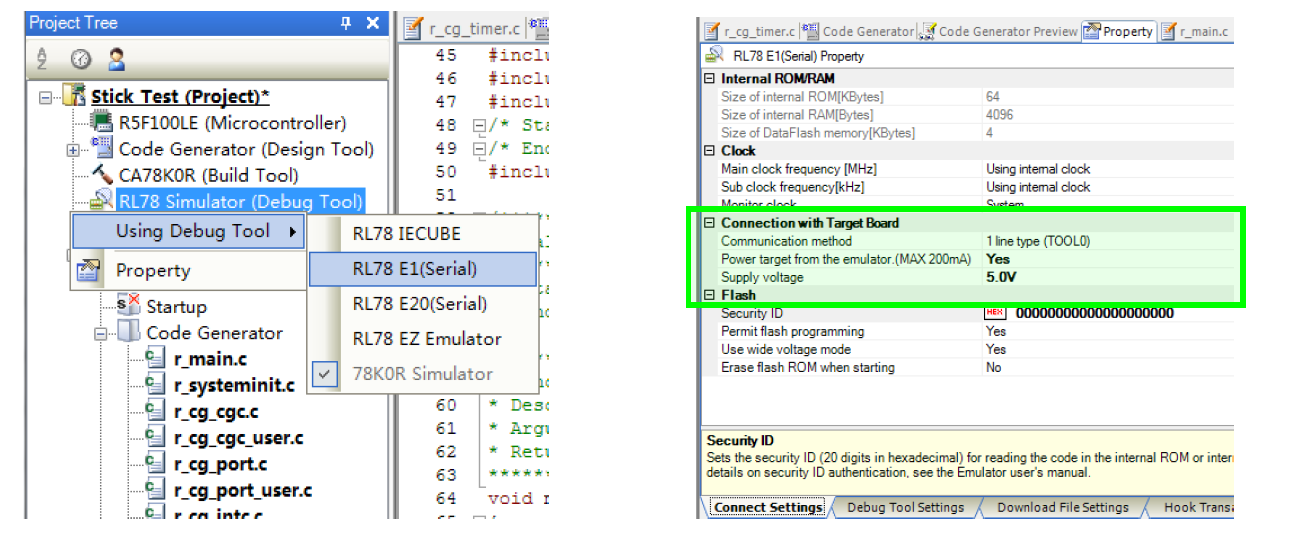
Task: Click the RL78 E1(Serial) Property header icon
Action: pos(715,56)
